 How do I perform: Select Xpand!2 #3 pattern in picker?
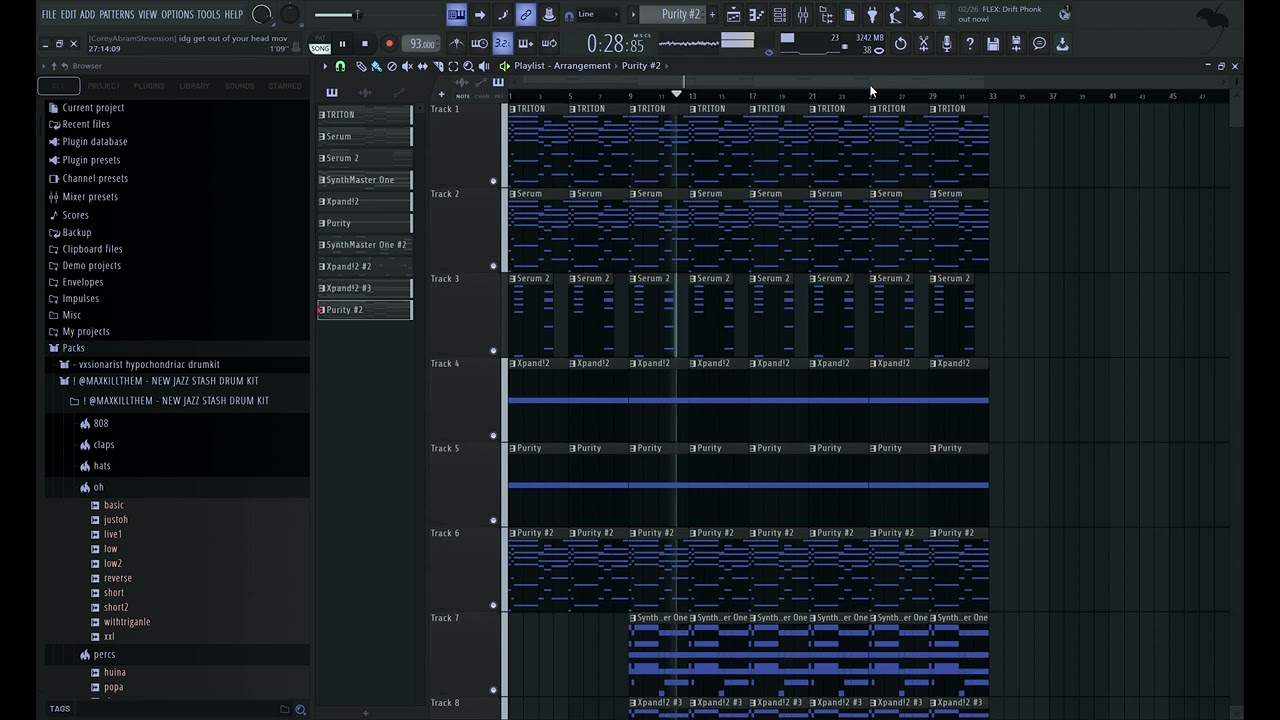pos(365,288)
